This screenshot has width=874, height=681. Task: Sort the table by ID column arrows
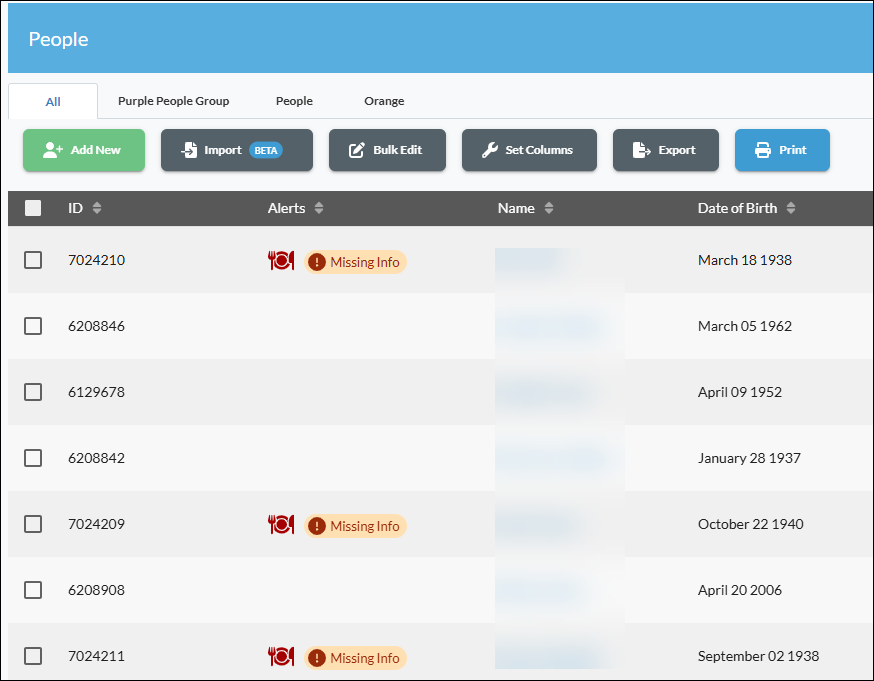(x=97, y=208)
